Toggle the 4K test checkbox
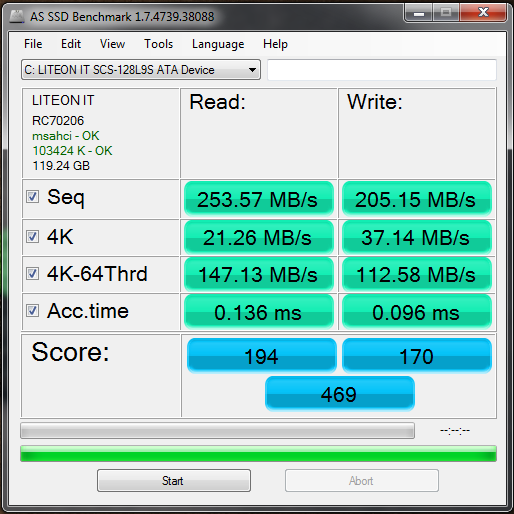 click(33, 237)
